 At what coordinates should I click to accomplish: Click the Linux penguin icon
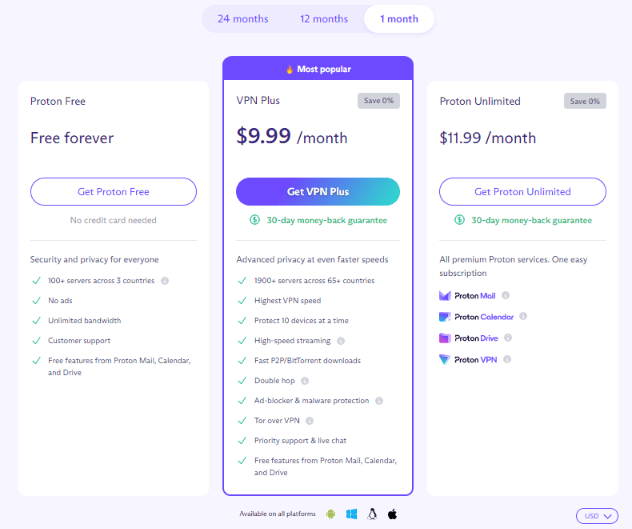(x=372, y=514)
